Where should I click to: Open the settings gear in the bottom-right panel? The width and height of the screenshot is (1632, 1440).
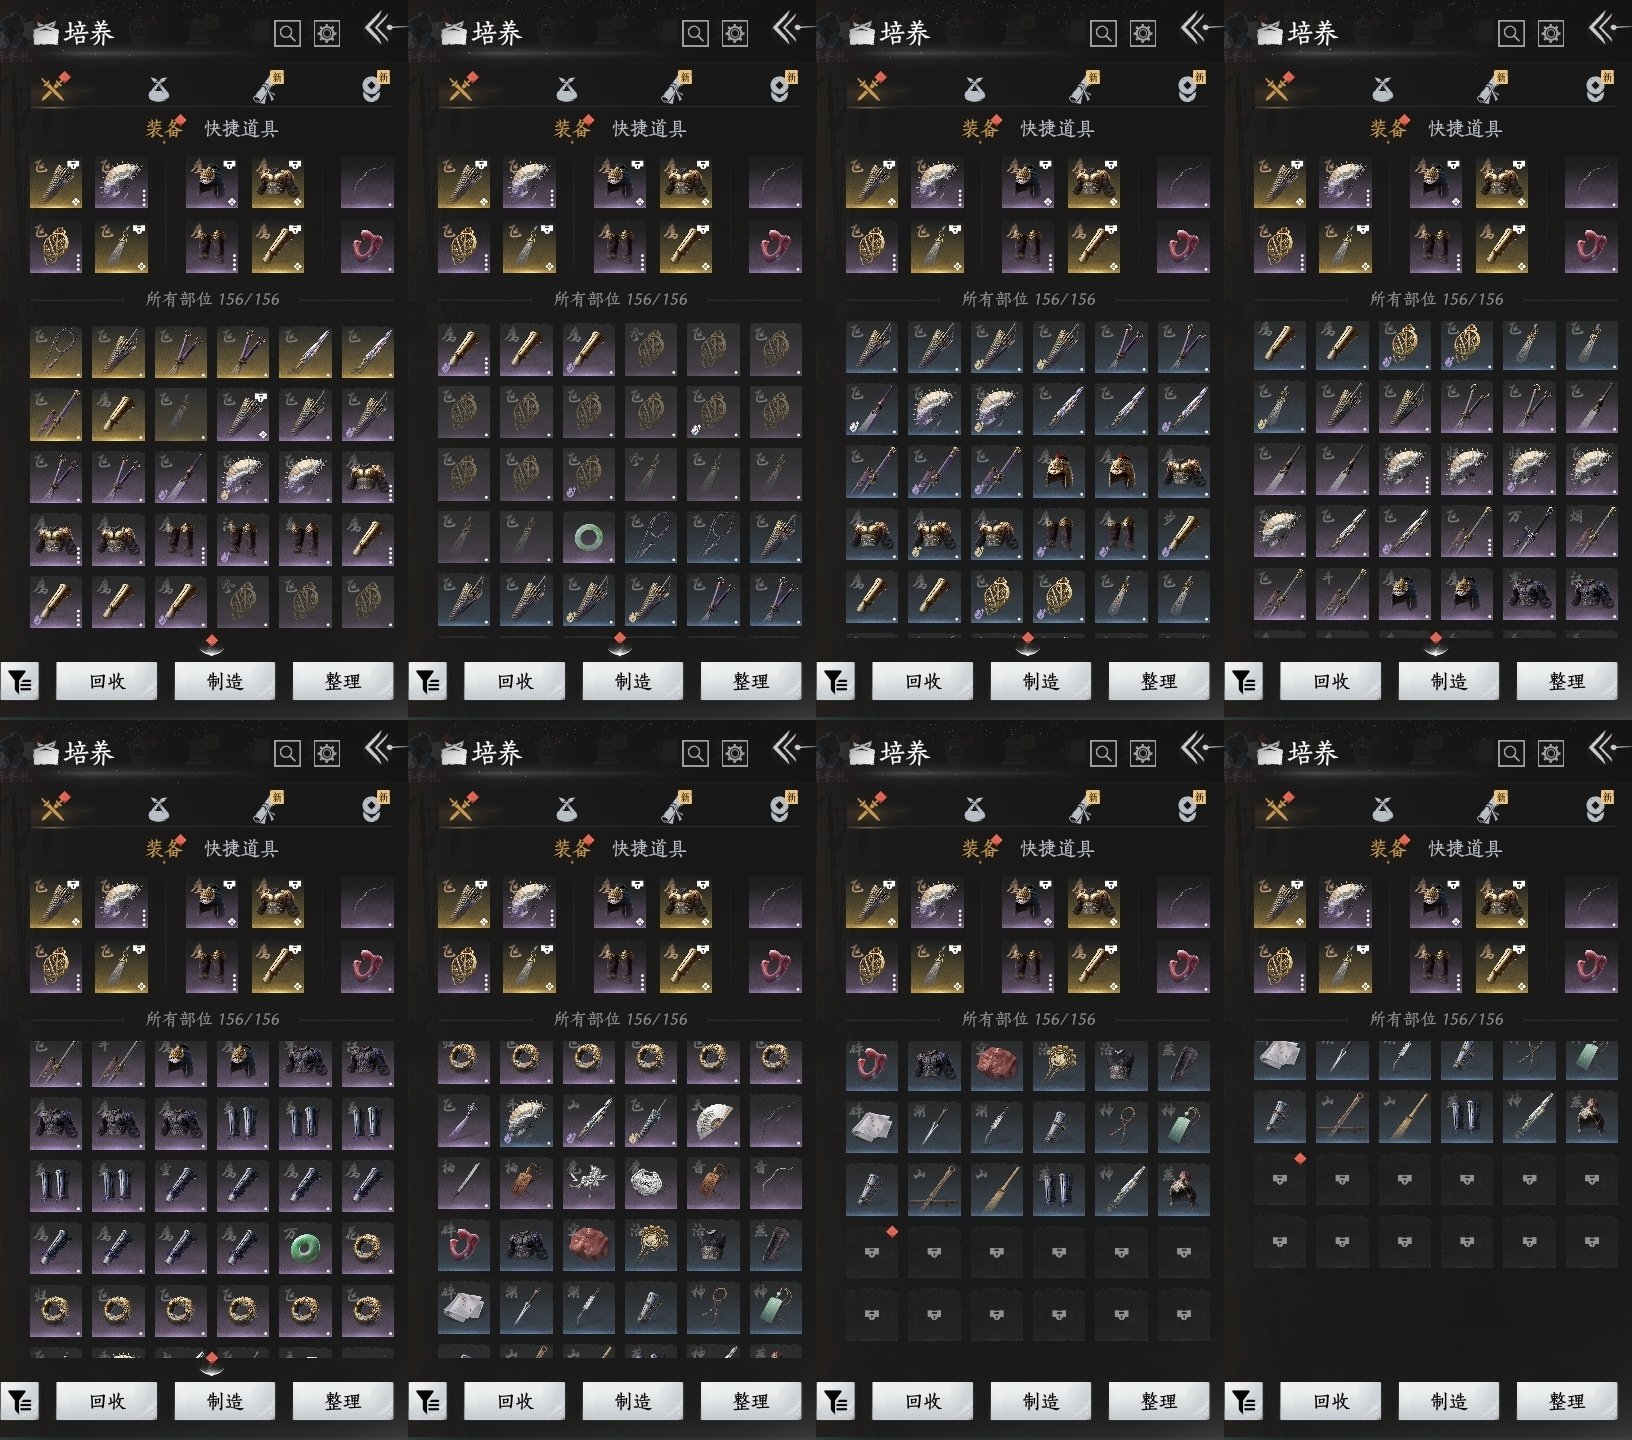pos(1551,754)
